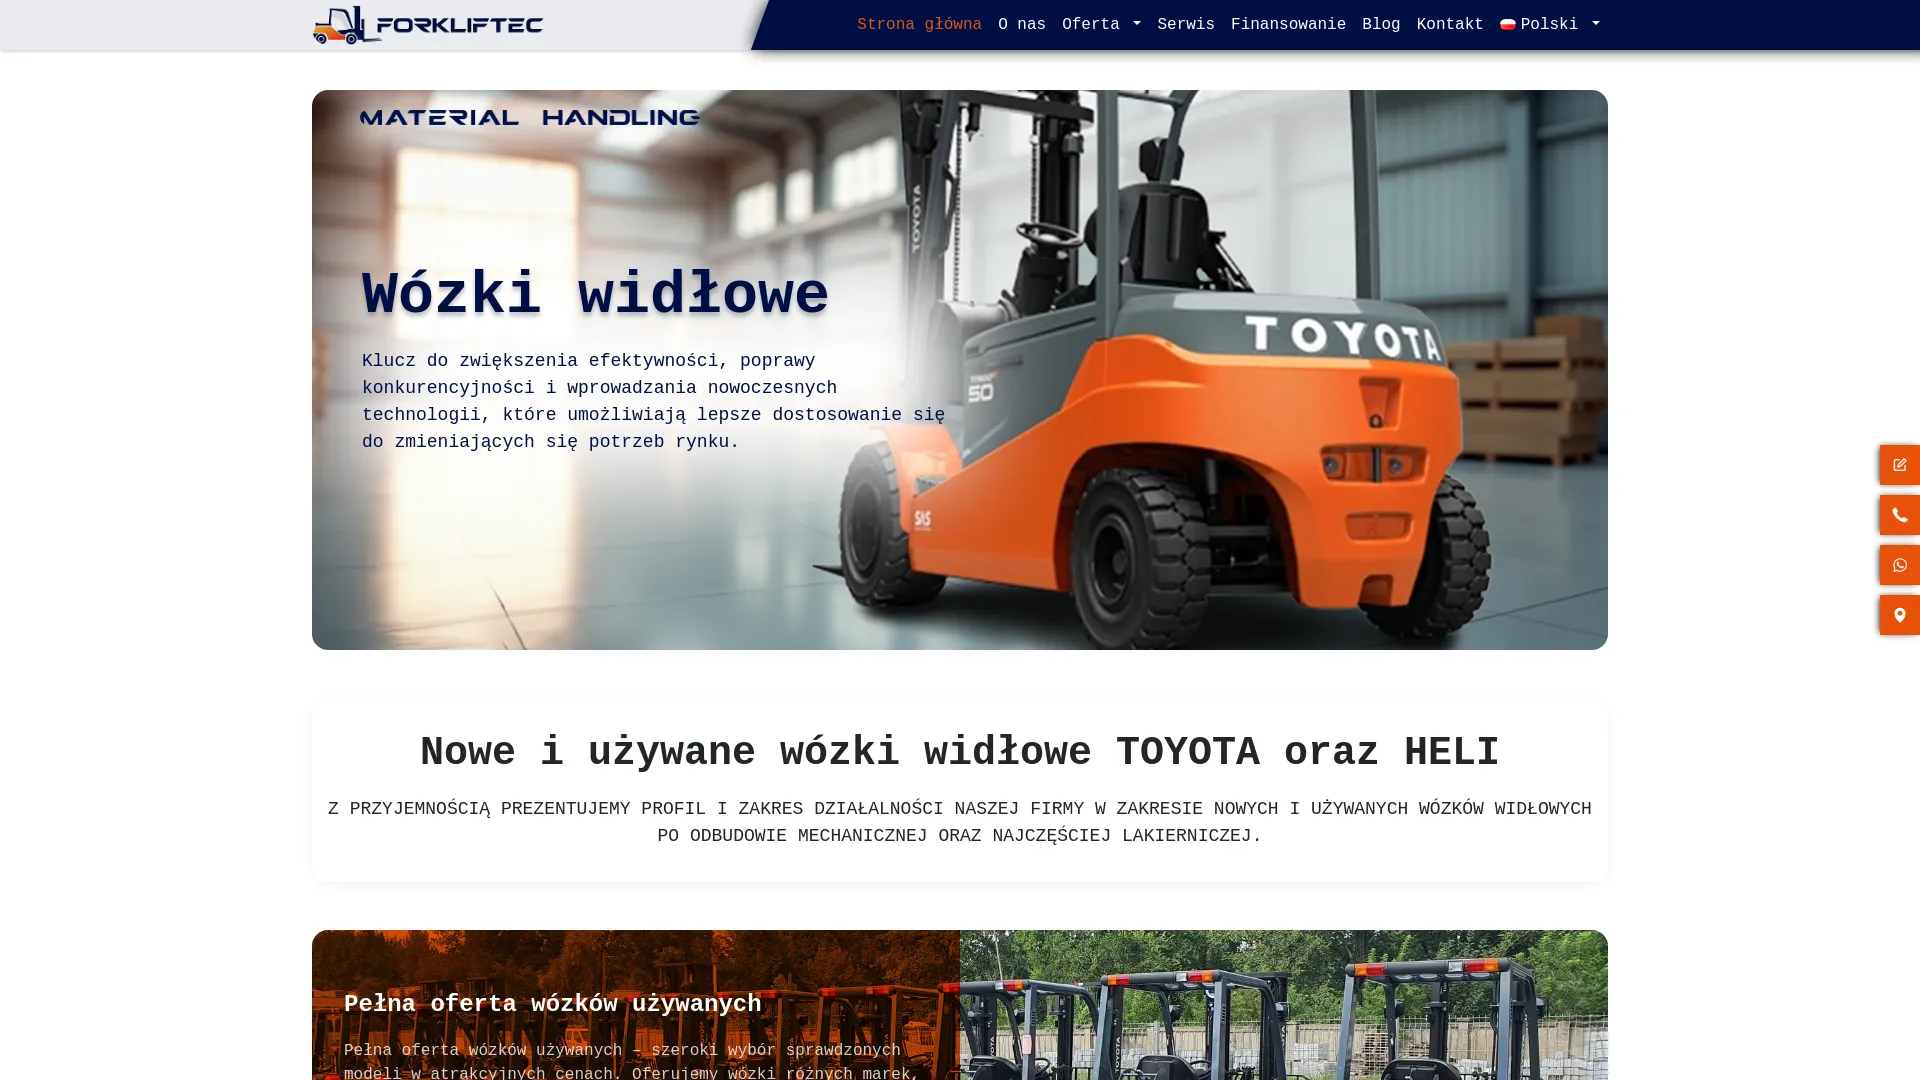
Task: Open the edit/contact form side icon
Action: click(1899, 465)
